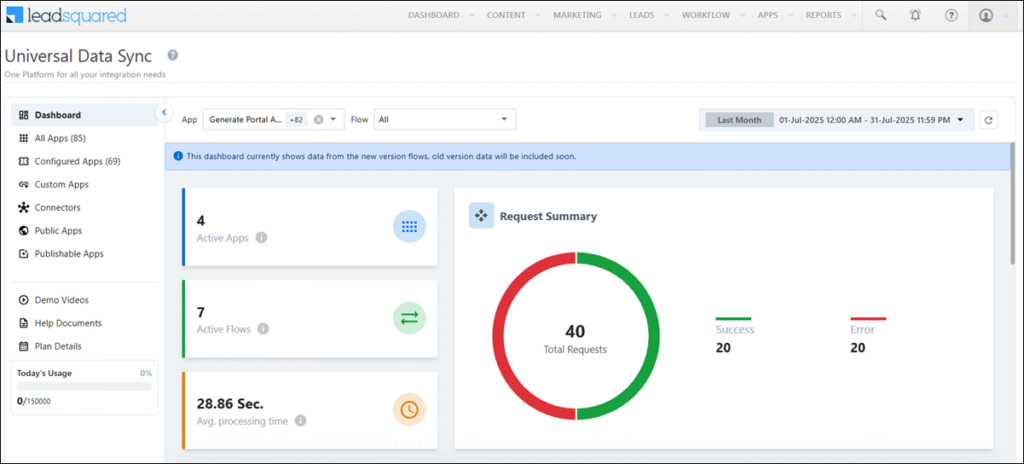Click the refresh dashboard icon
The image size is (1024, 464).
(988, 120)
